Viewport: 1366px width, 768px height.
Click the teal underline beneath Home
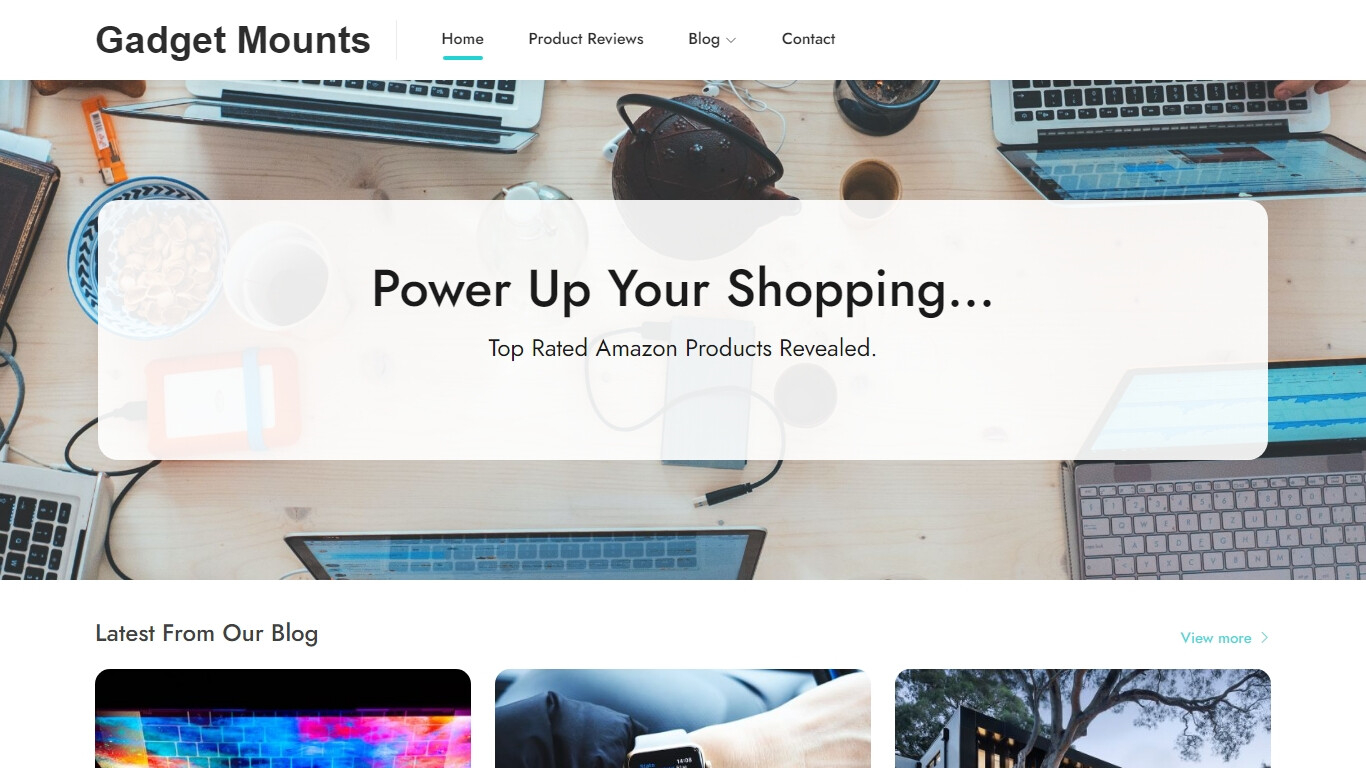click(463, 58)
